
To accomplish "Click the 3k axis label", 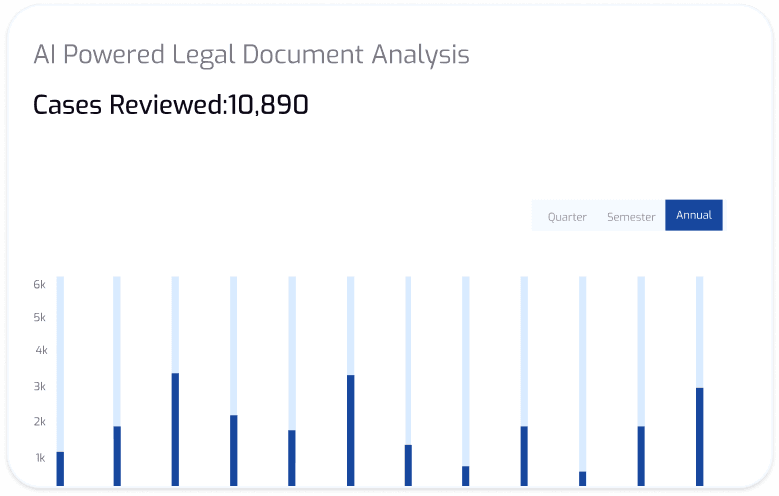I will pos(39,386).
